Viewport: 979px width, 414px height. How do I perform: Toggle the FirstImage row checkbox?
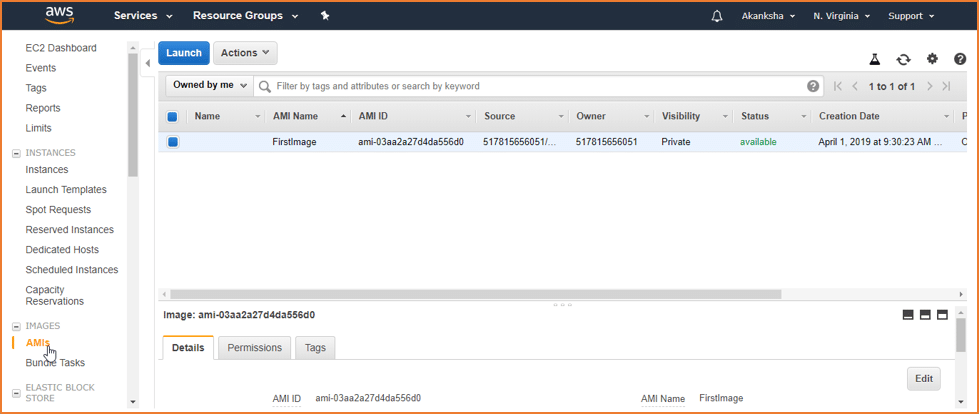pos(173,142)
